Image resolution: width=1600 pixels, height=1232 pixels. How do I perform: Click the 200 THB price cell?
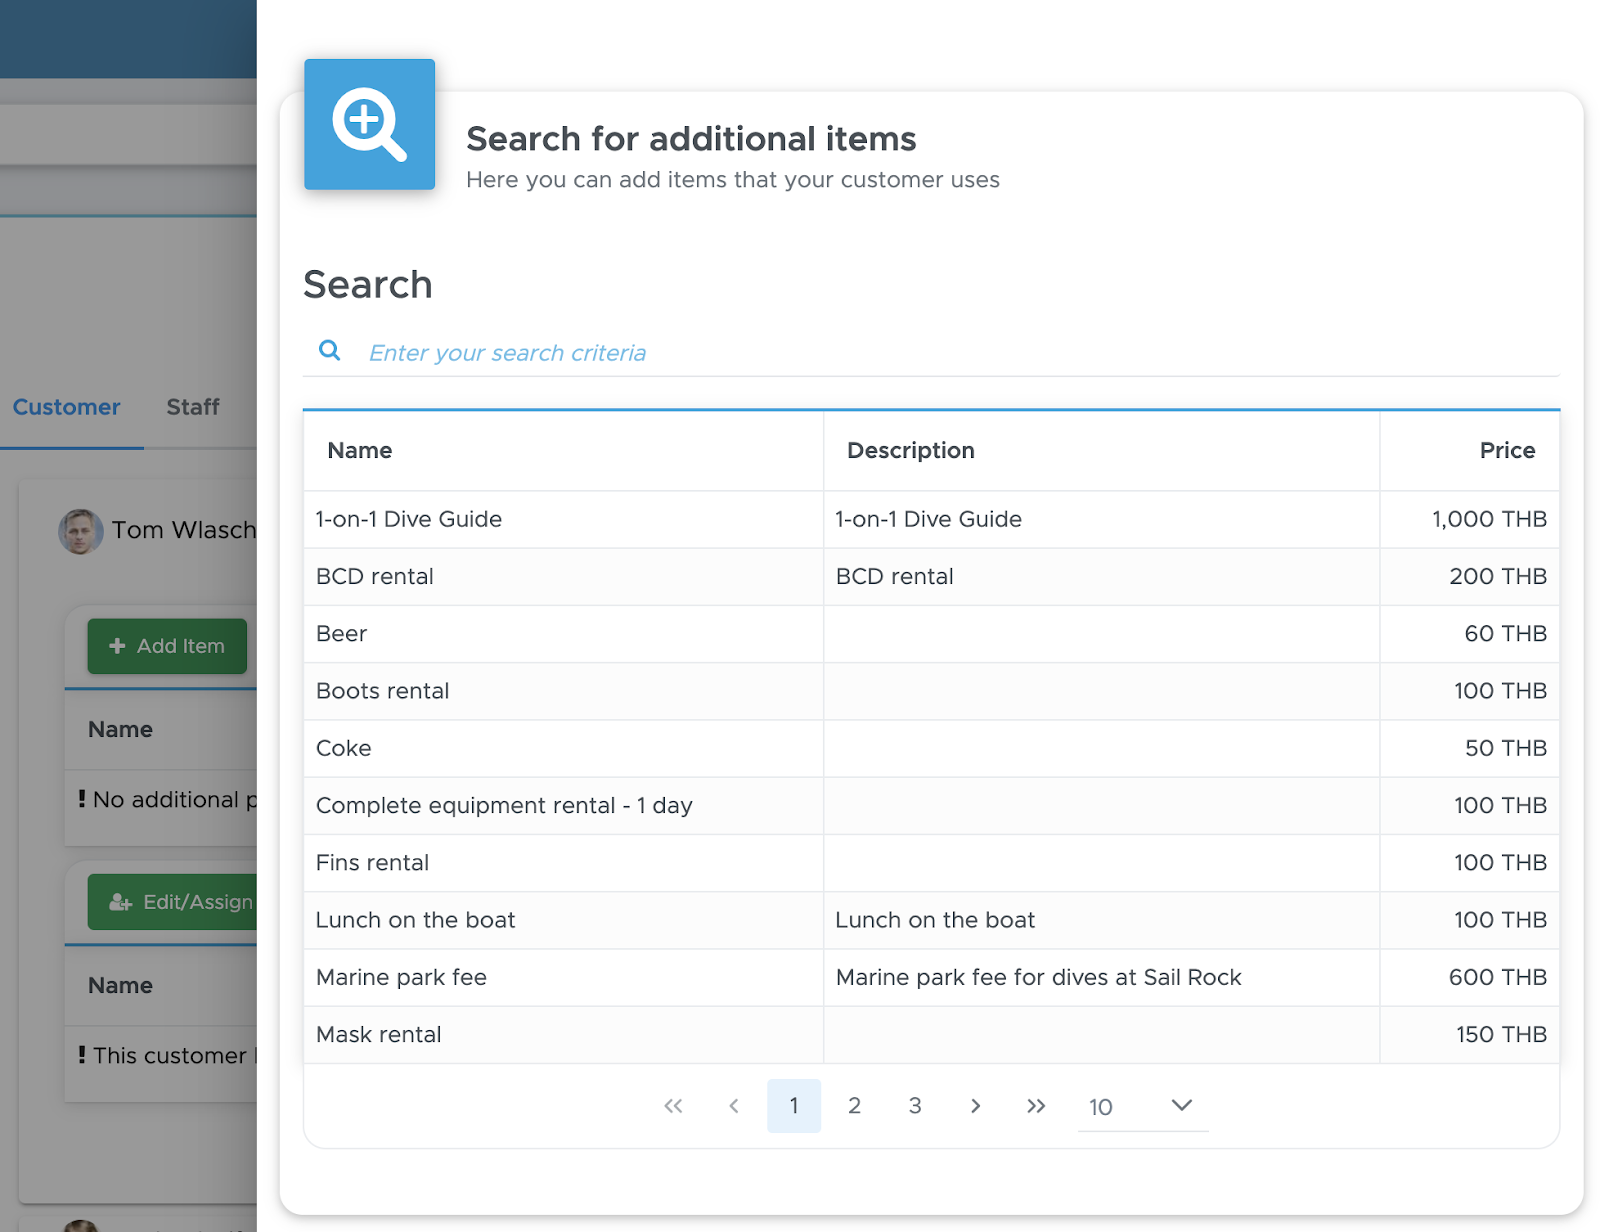click(1469, 577)
